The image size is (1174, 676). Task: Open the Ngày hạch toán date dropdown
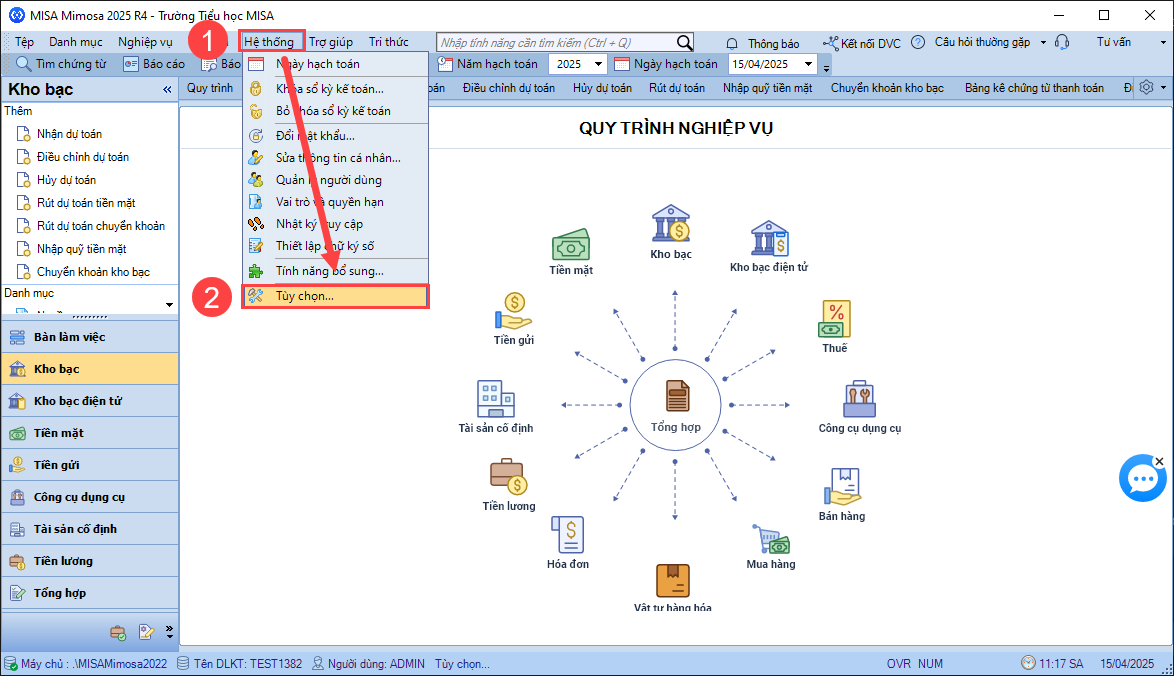coord(809,64)
